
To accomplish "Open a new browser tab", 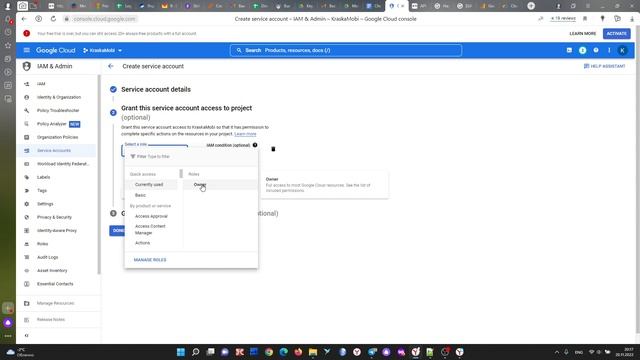I will pos(531,6).
